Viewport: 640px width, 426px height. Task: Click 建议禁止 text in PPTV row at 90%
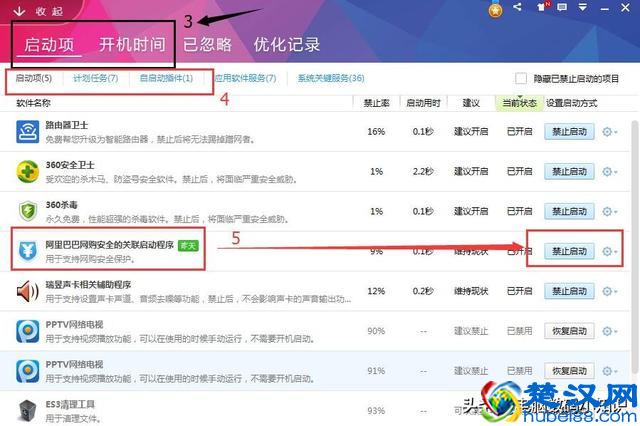click(471, 331)
